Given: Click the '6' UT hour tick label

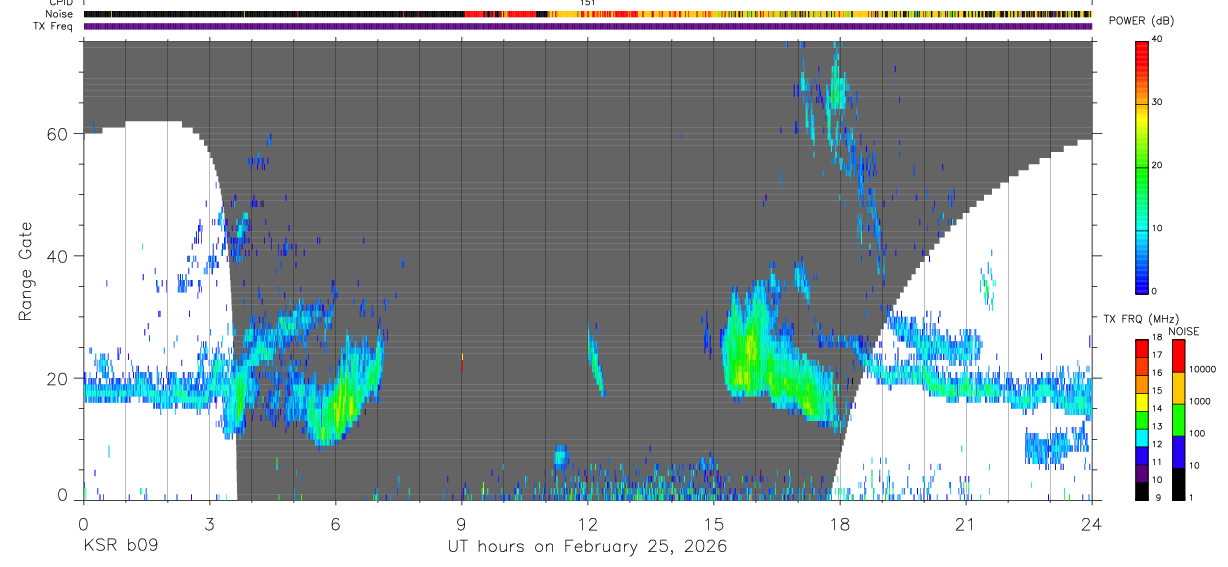Looking at the screenshot, I should [x=335, y=525].
